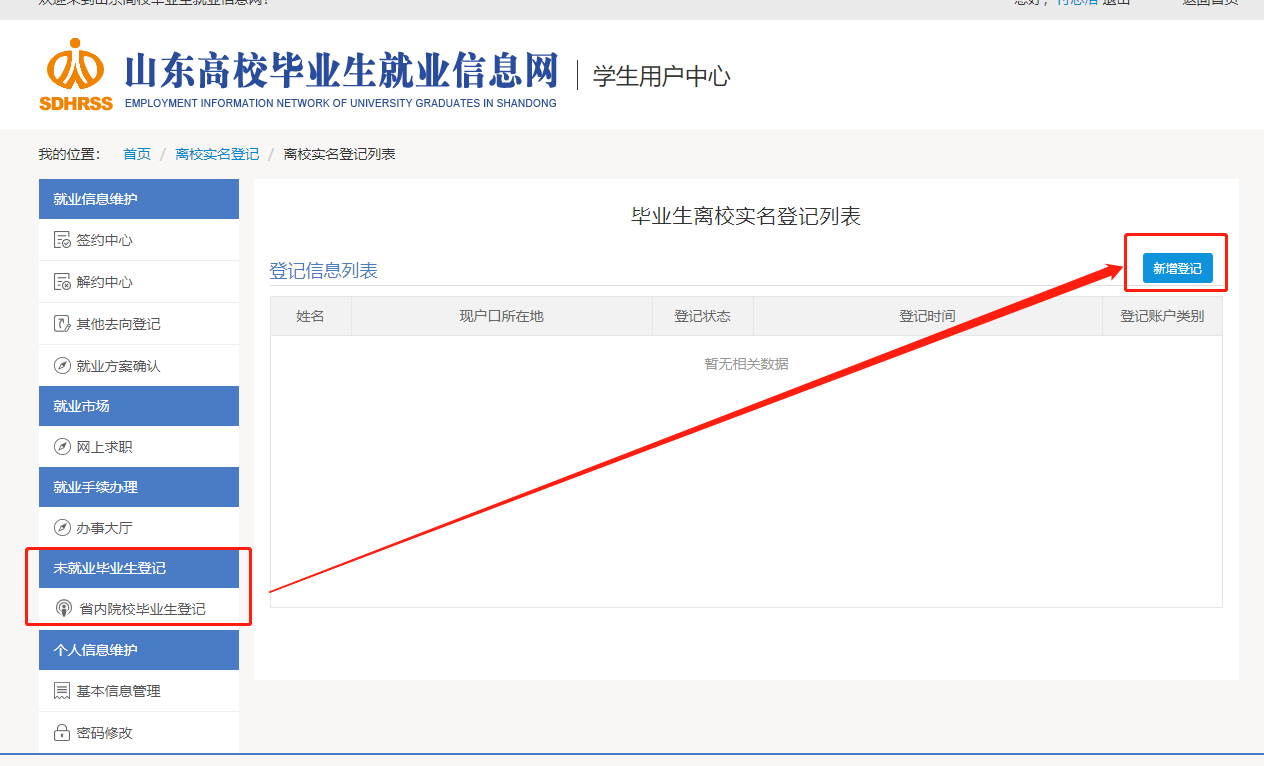1264x766 pixels.
Task: Click the 办事大厅 compass icon
Action: coord(62,528)
